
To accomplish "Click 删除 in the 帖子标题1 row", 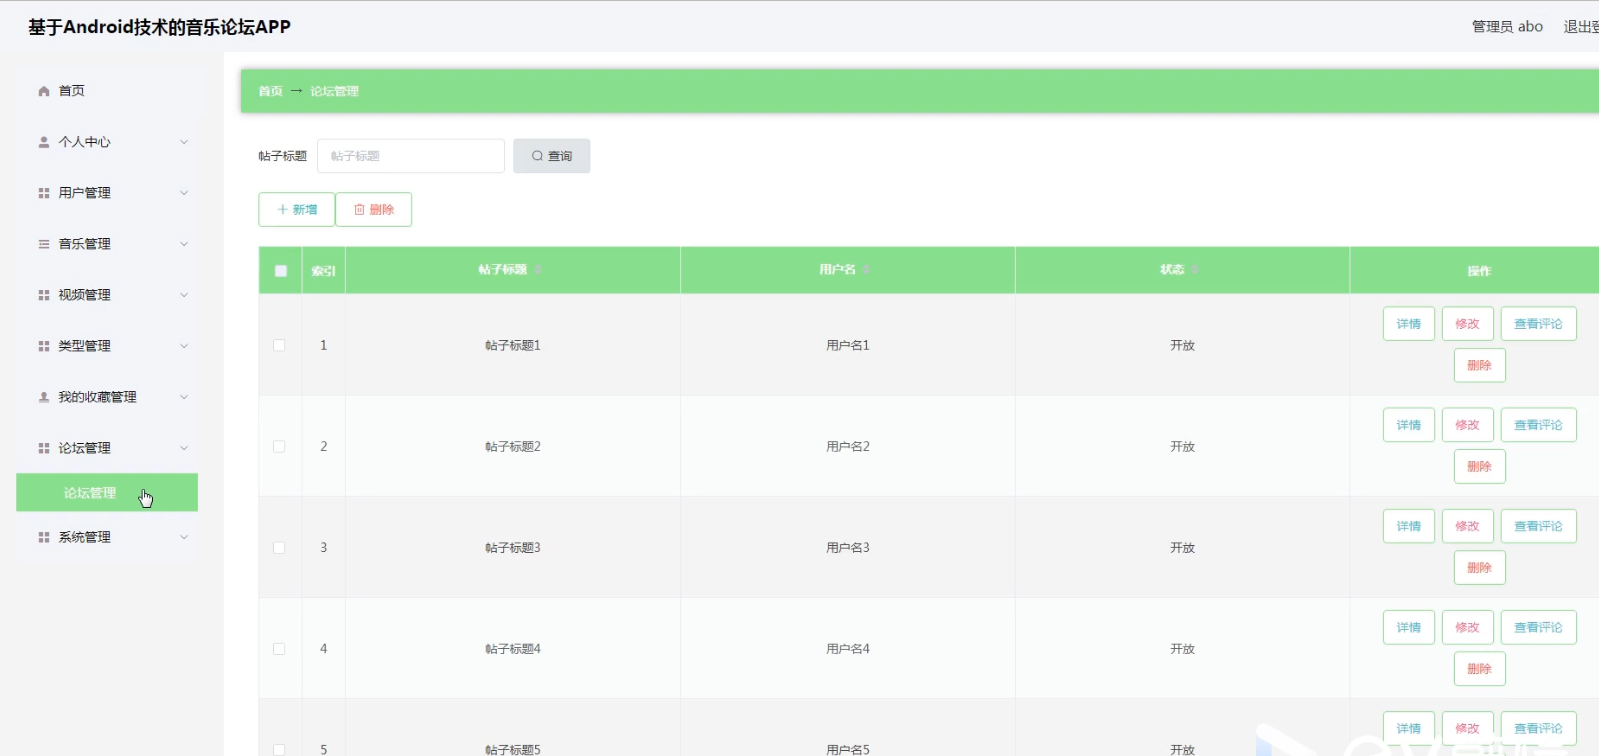I will coord(1479,366).
